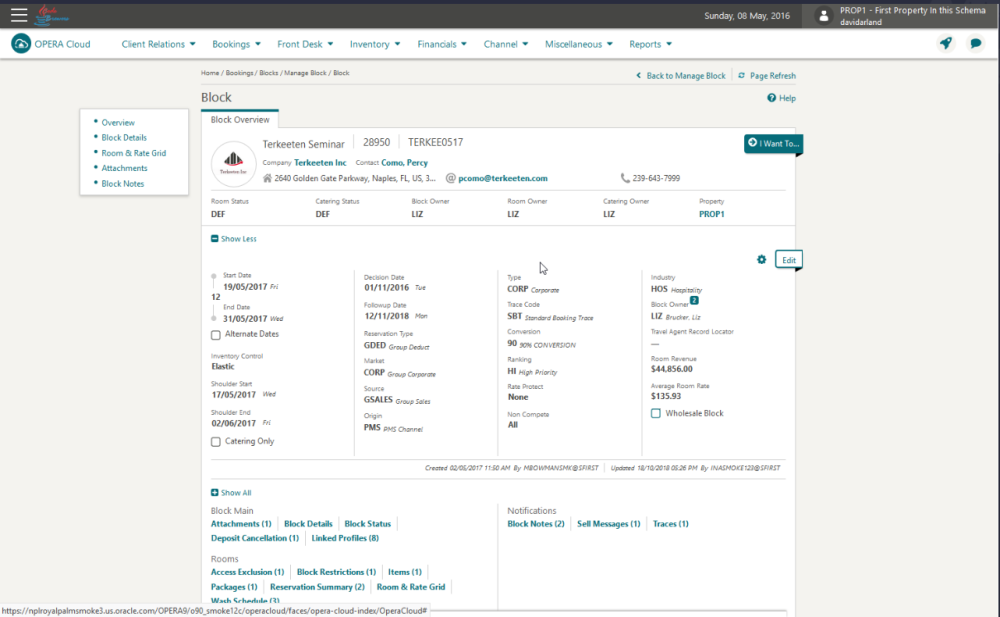This screenshot has width=1000, height=617.
Task: Click Back to Manage Block link
Action: tap(686, 75)
